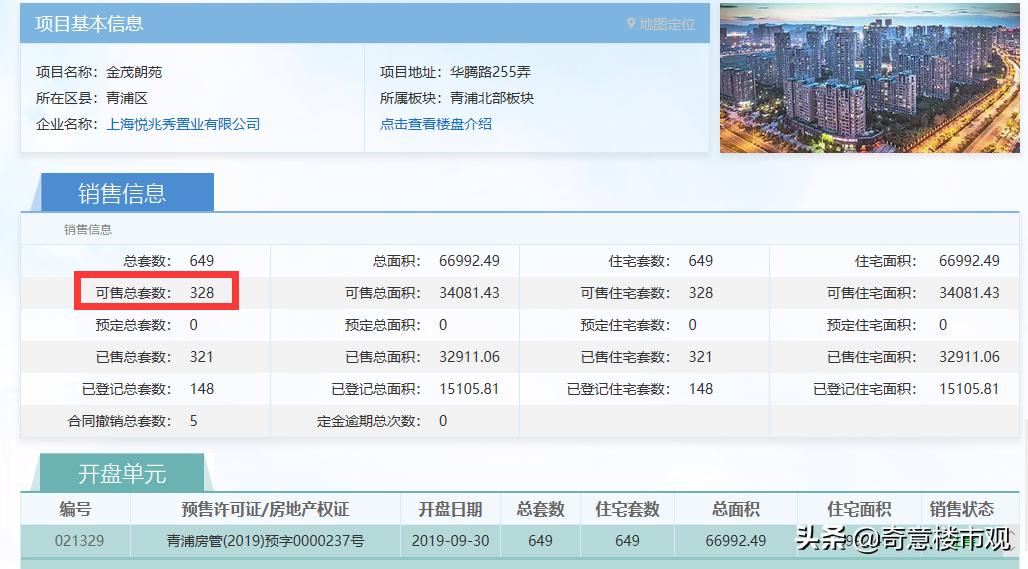Click project name value 金茂朗苑

tap(134, 72)
